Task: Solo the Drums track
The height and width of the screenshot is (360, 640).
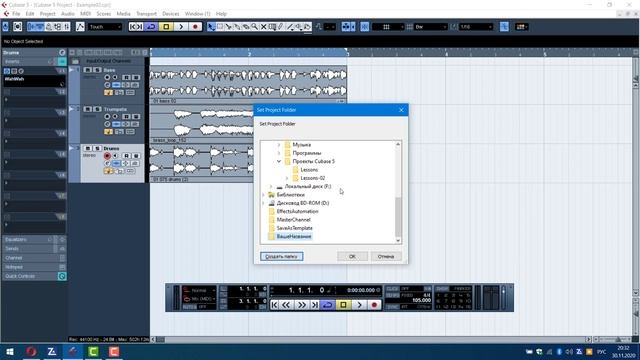Action: (x=97, y=148)
